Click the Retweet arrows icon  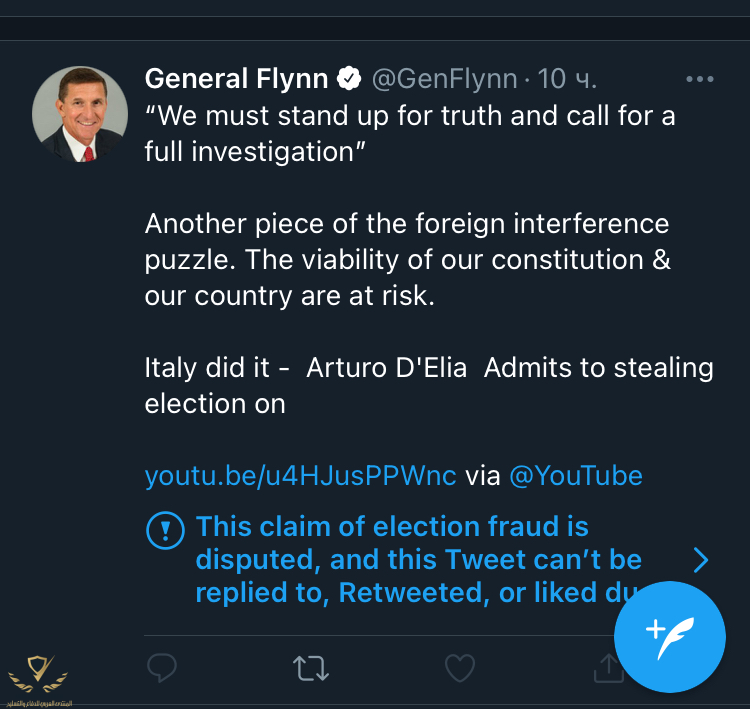pos(311,668)
